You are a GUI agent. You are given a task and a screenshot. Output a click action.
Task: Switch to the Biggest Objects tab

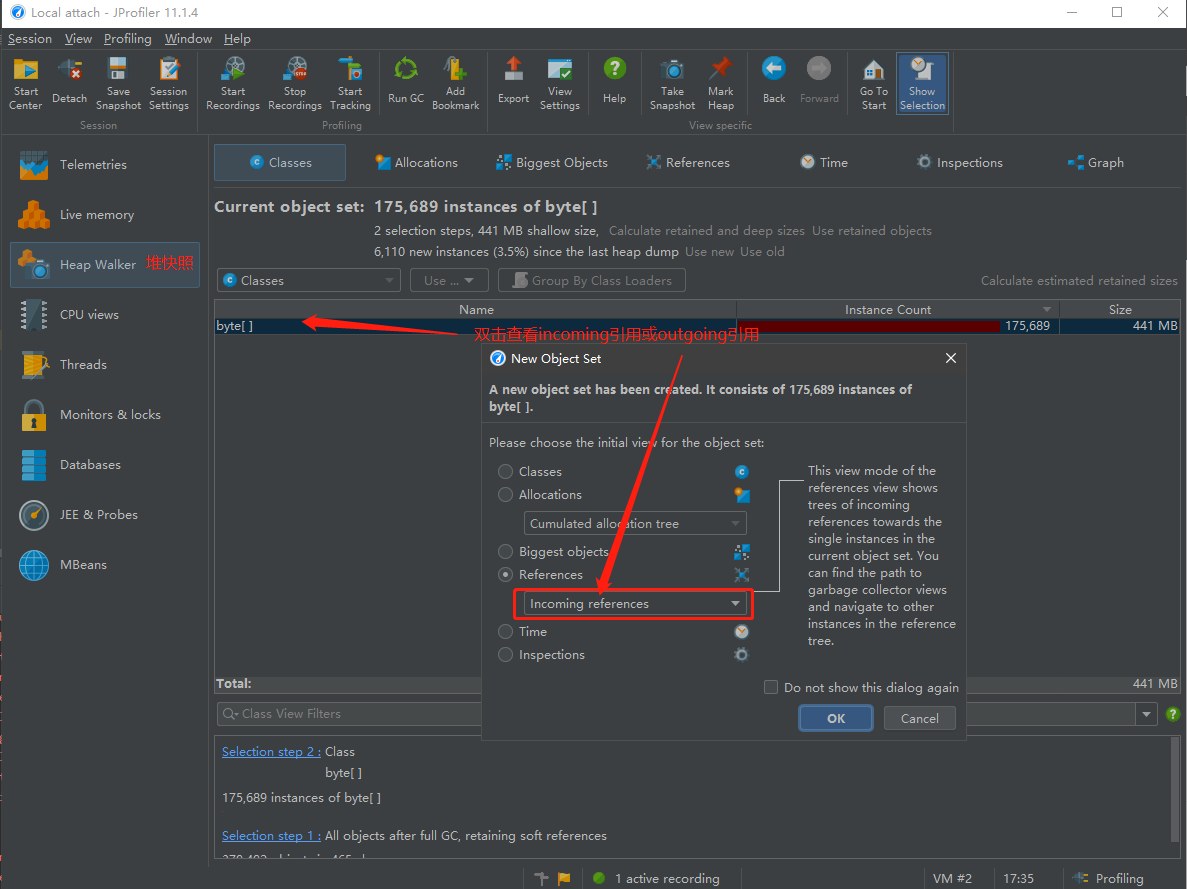(550, 162)
